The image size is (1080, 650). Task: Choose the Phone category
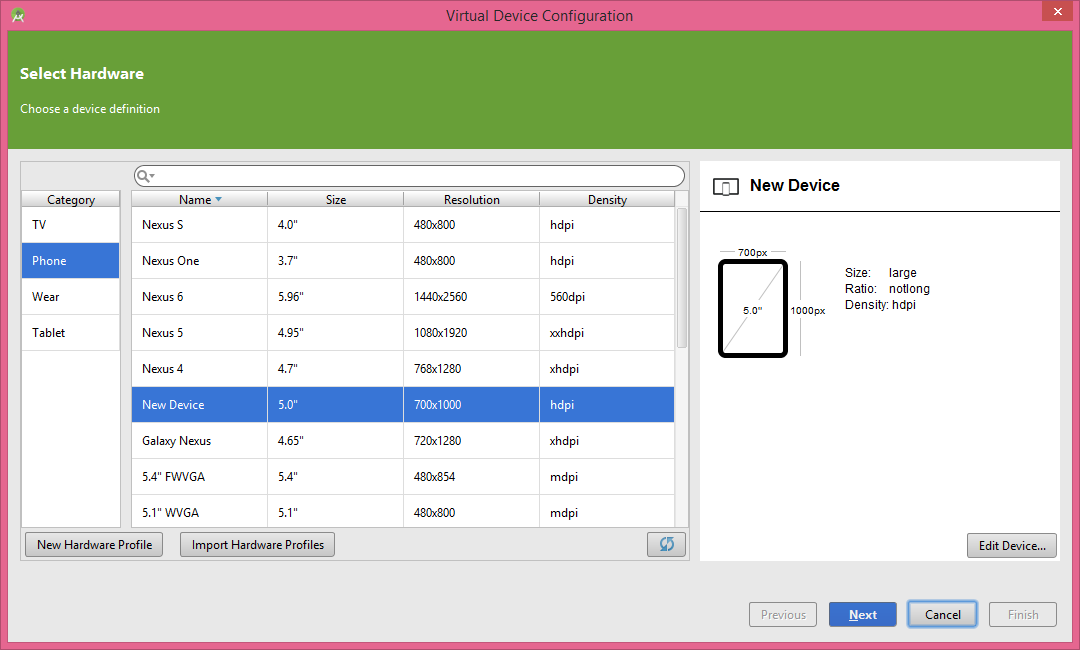[70, 261]
